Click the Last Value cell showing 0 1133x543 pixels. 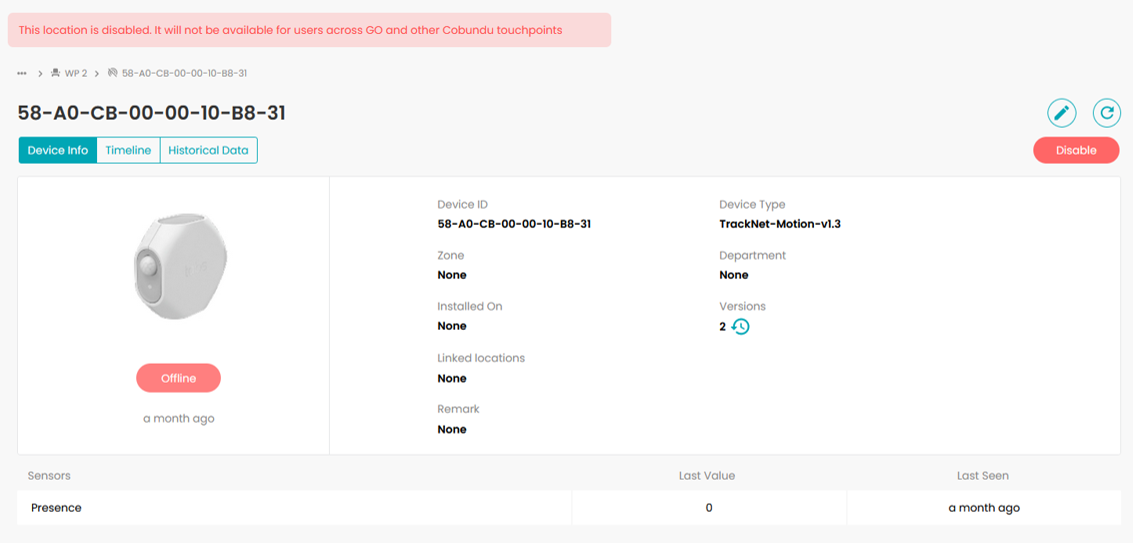pos(709,508)
